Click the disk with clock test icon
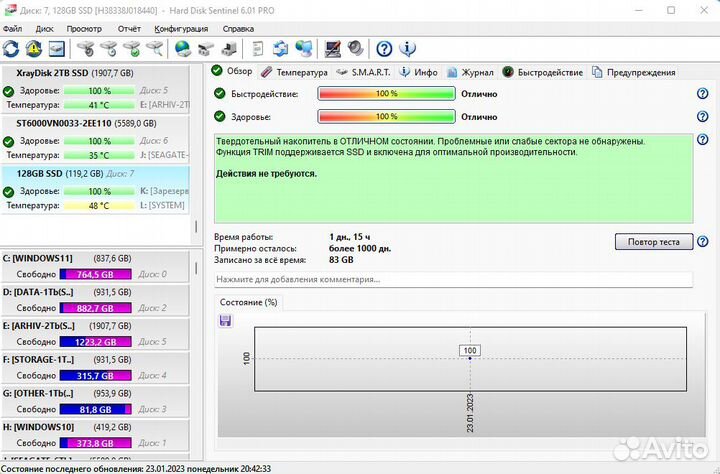This screenshot has width=720, height=474. tap(109, 48)
